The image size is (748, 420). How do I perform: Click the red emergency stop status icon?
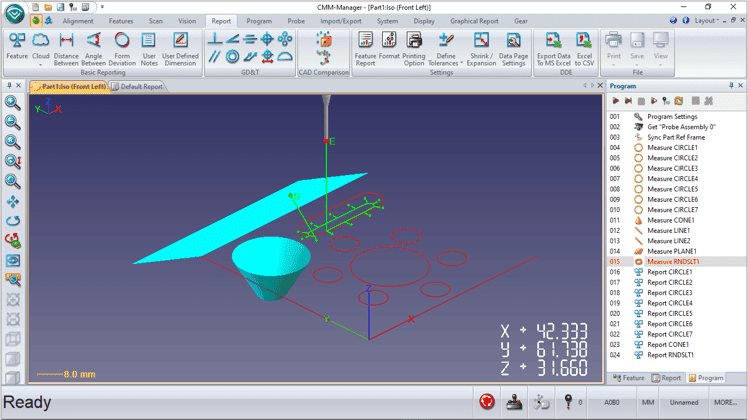[487, 402]
